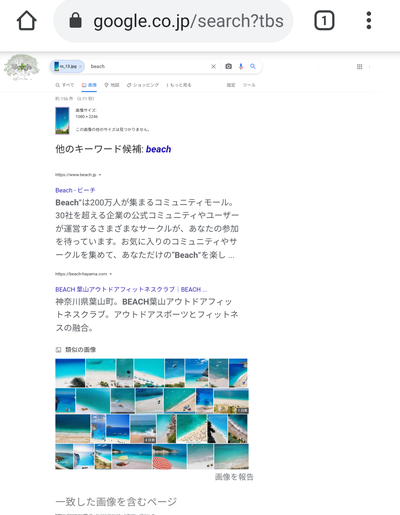Open the Beach - ビーチ result link
This screenshot has width=400, height=515.
coord(75,190)
